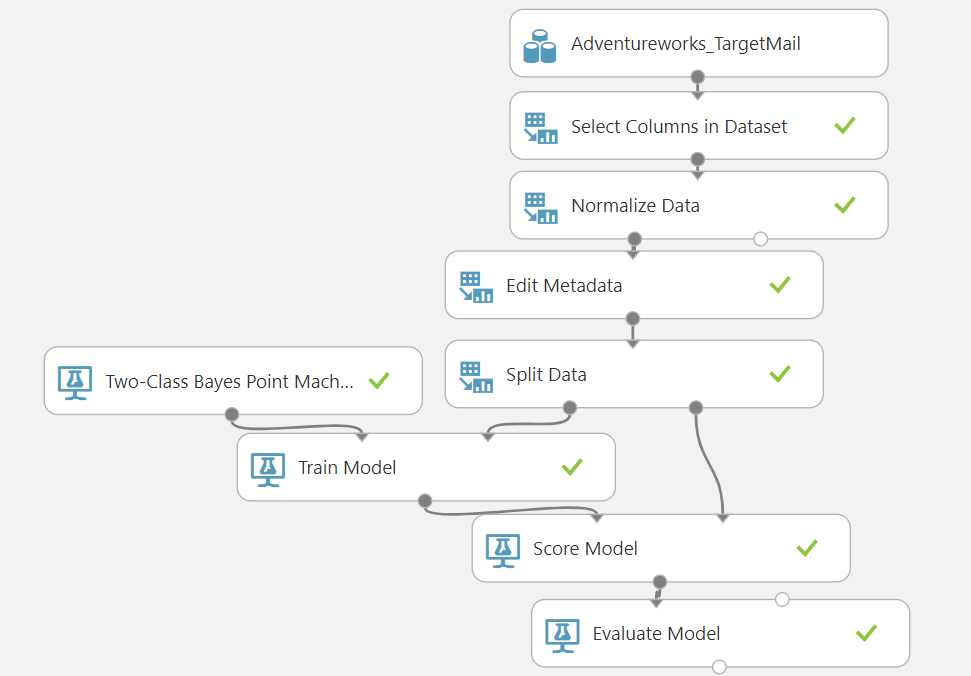Select the Edit Metadata module label

click(564, 286)
